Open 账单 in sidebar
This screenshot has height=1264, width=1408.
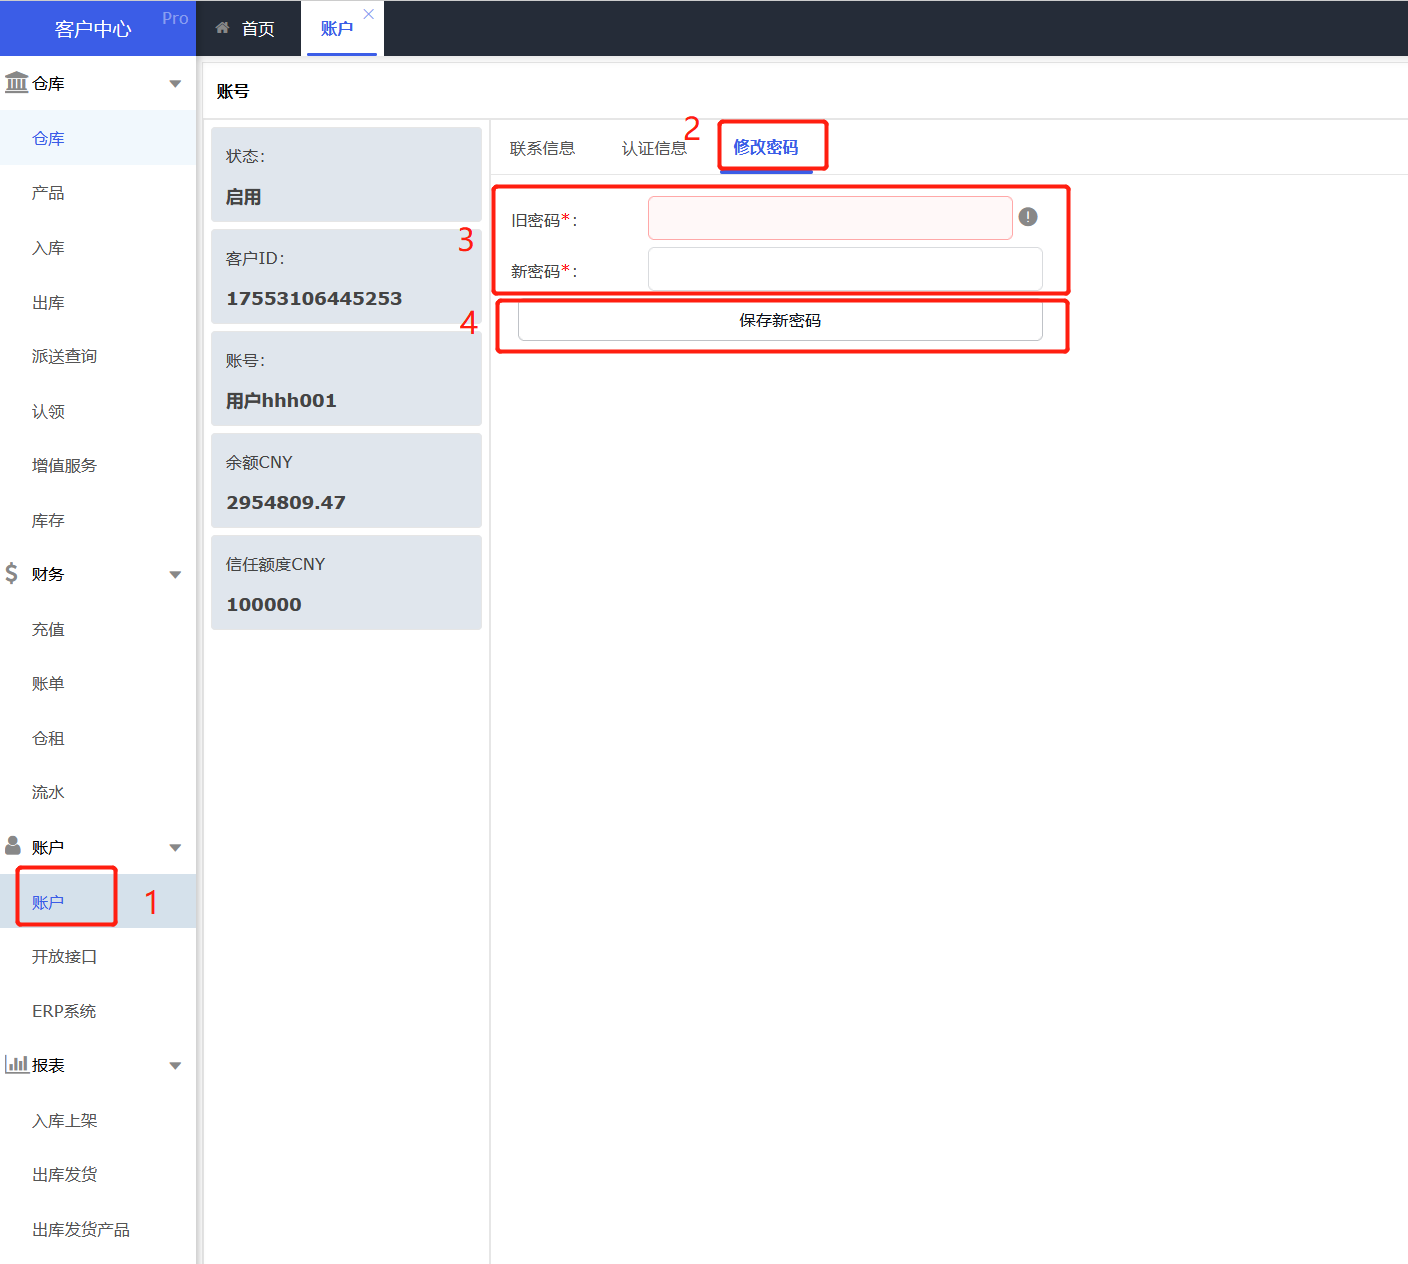click(x=98, y=683)
